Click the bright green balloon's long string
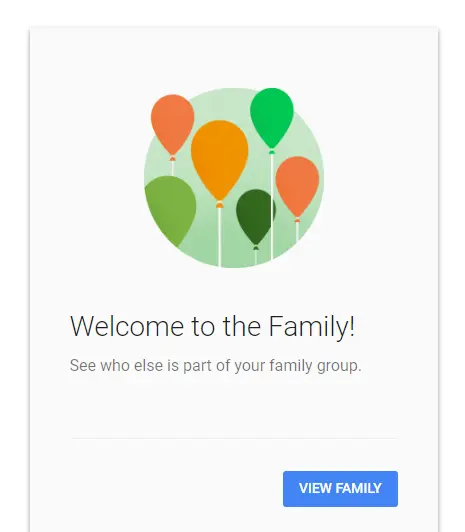The image size is (465, 532). click(x=272, y=206)
